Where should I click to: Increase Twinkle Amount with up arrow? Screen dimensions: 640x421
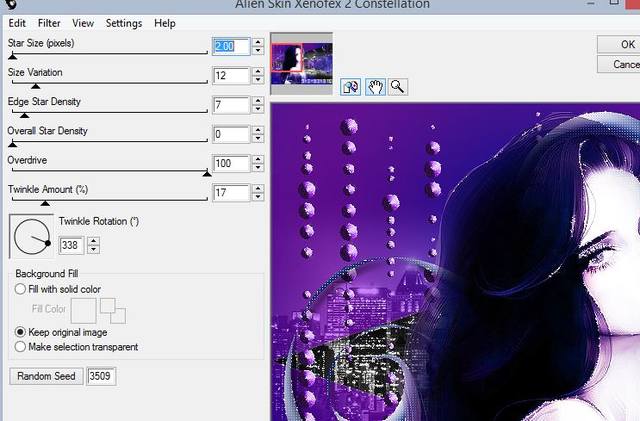coord(258,189)
